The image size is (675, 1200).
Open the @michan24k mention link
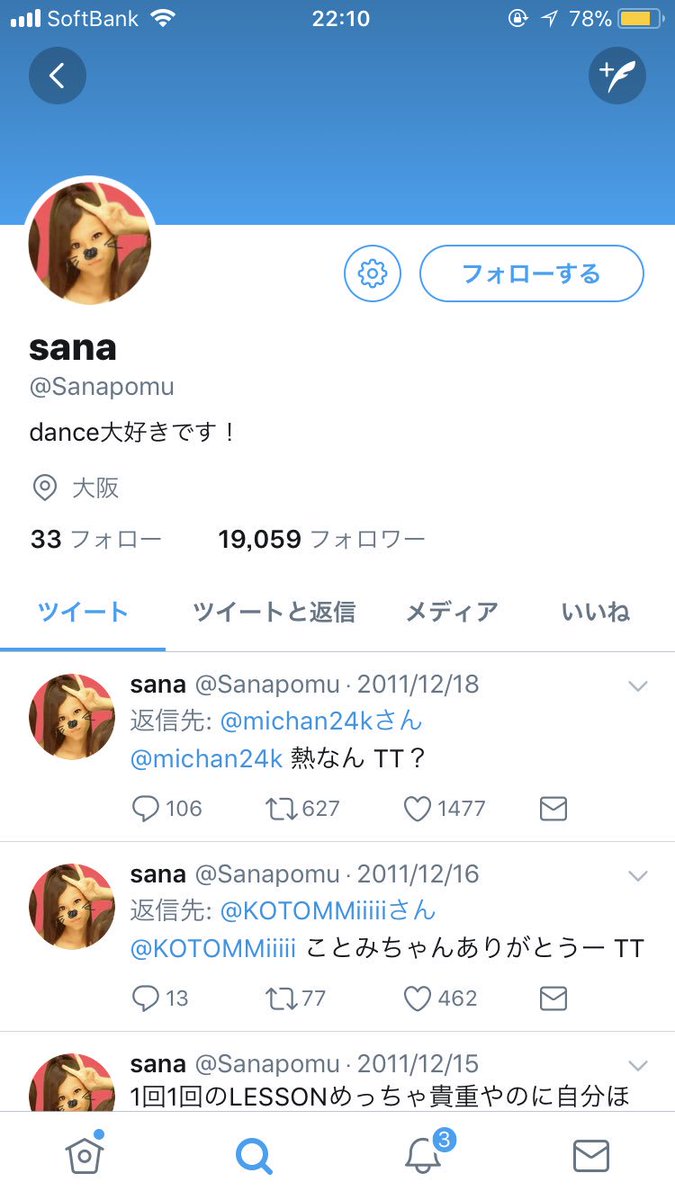[x=206, y=758]
